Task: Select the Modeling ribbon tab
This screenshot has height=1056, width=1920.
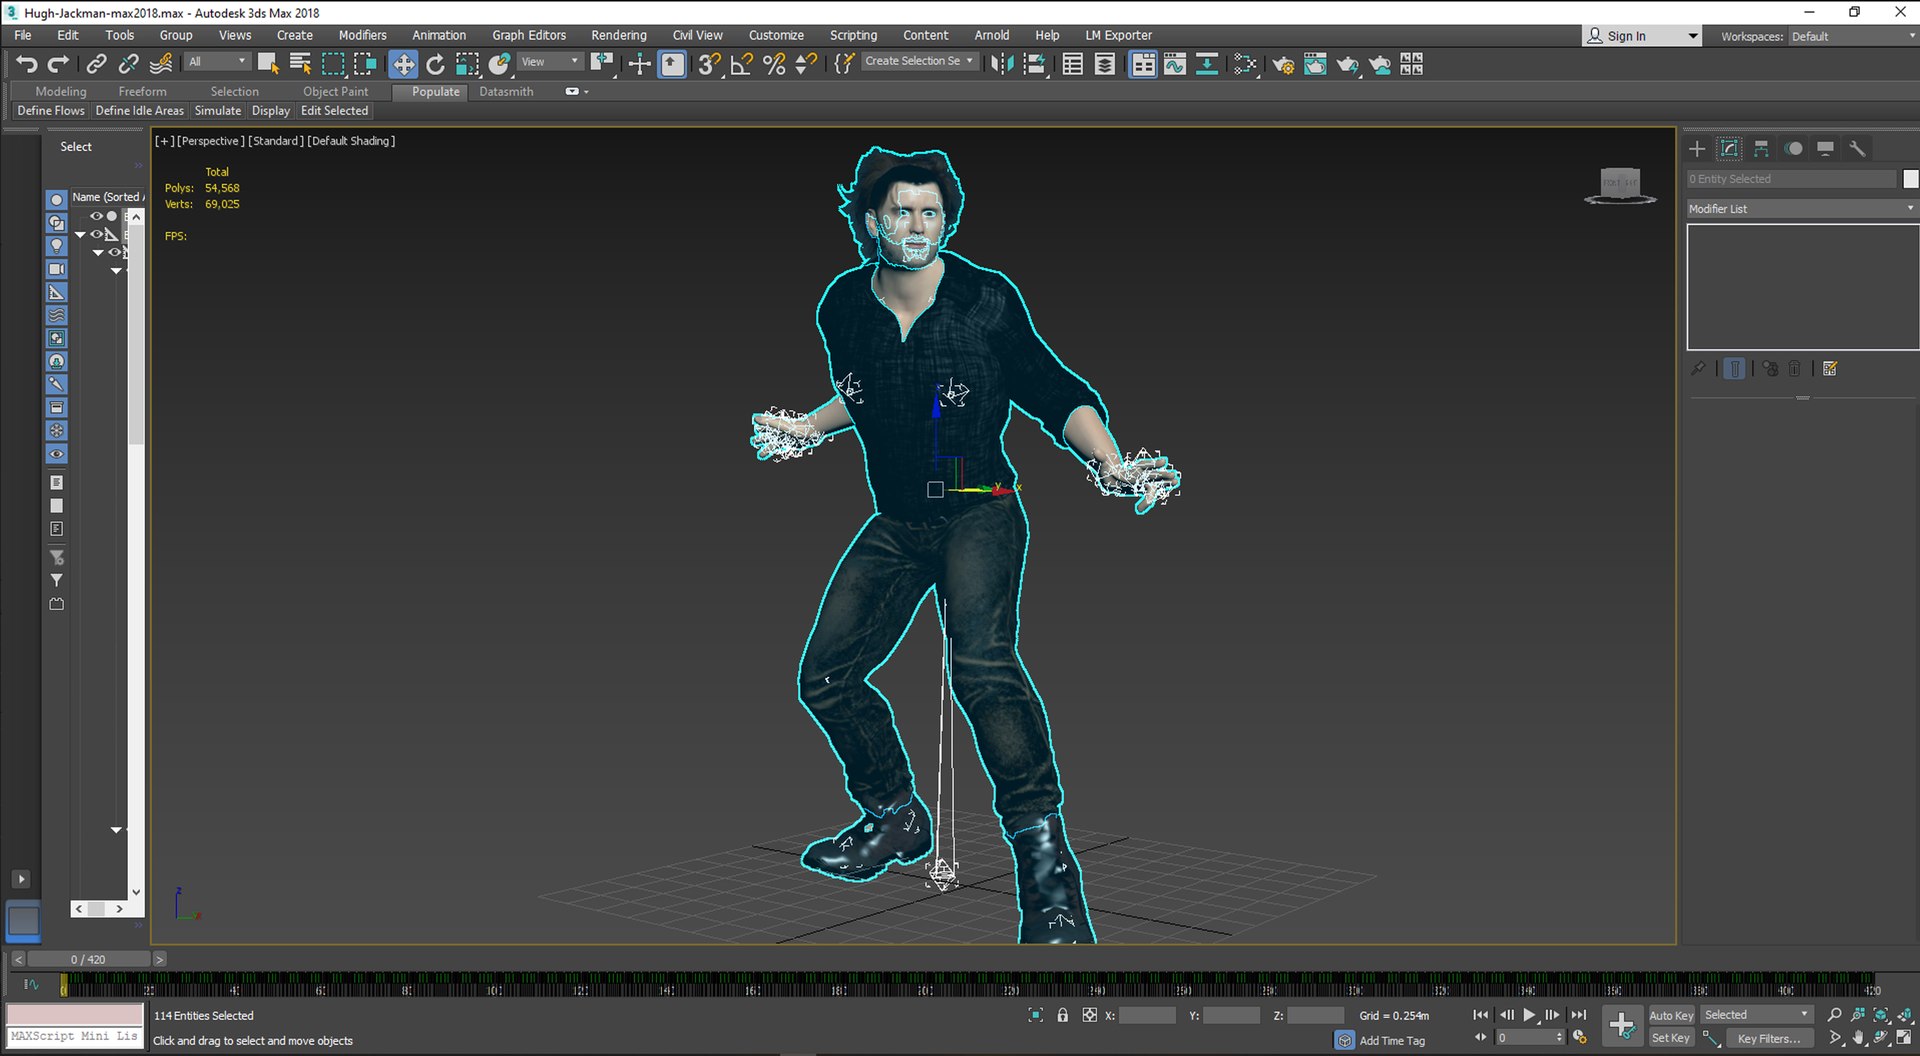Action: click(x=61, y=91)
